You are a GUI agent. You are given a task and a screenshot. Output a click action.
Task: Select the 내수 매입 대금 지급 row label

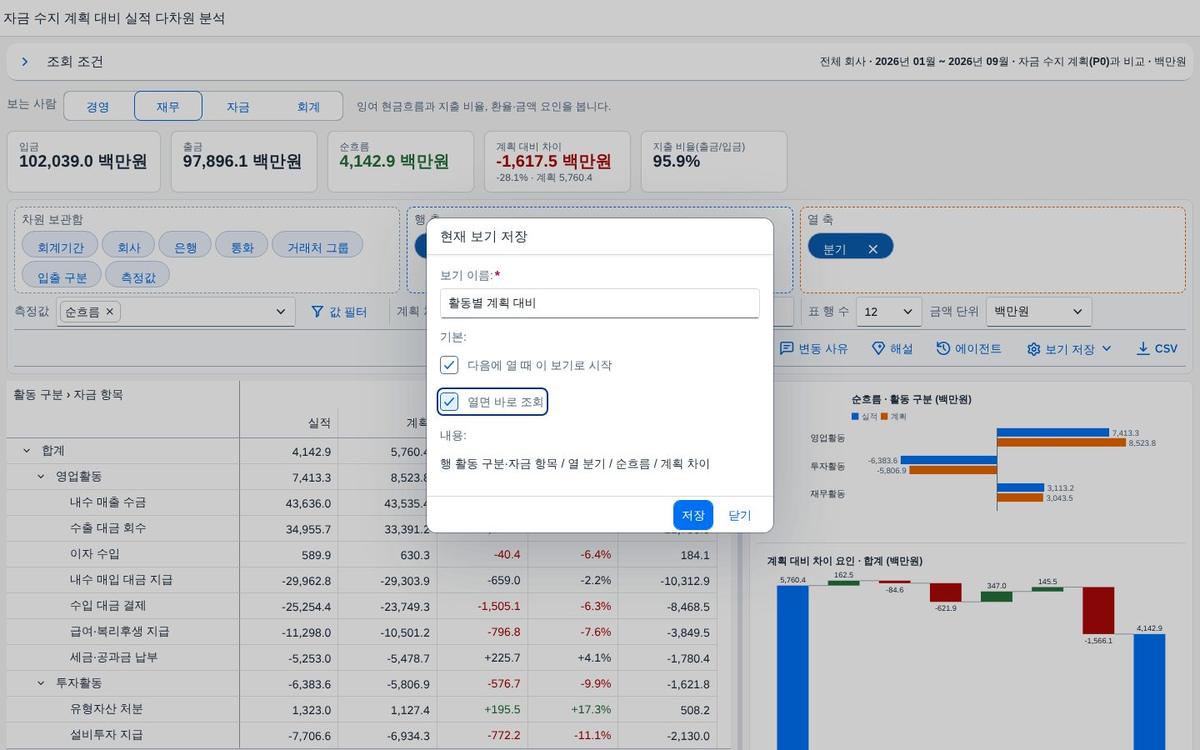121,580
